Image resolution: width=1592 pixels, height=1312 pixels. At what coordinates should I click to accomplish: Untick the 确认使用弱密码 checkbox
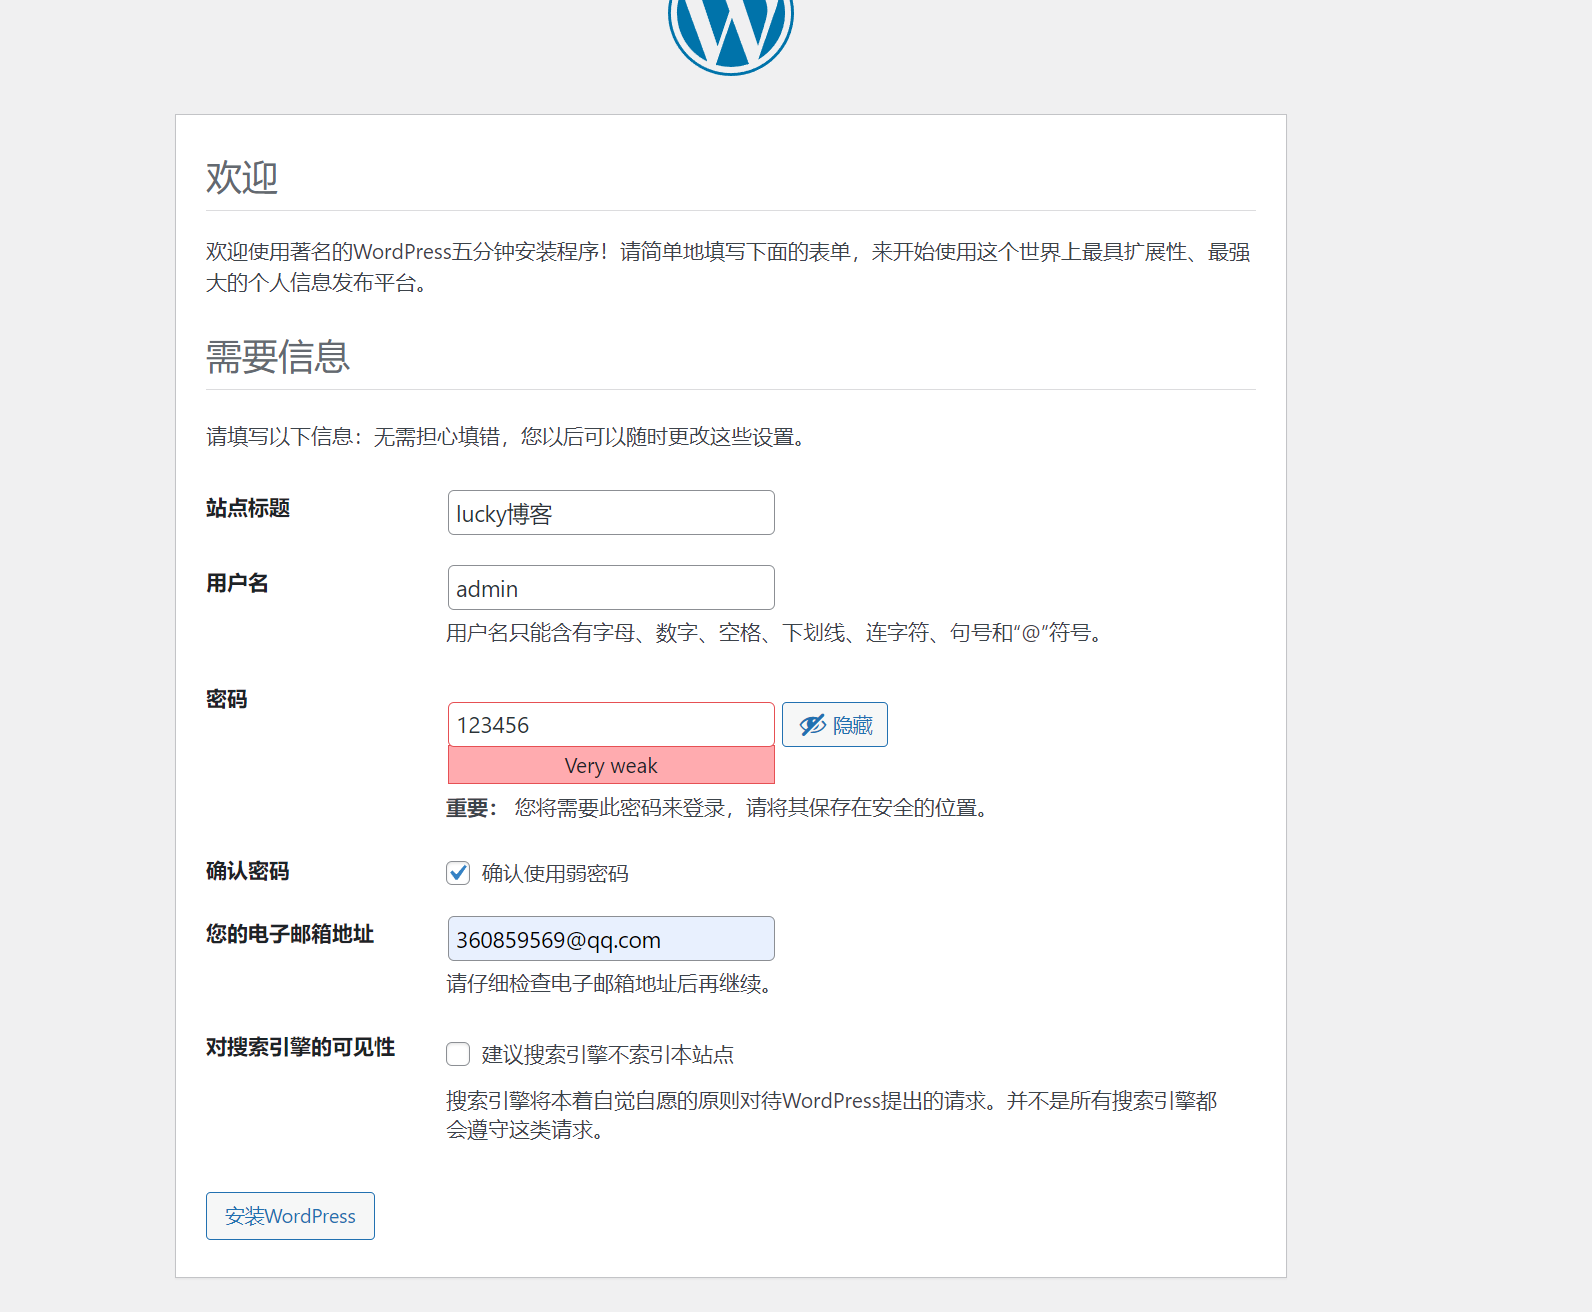[x=458, y=873]
